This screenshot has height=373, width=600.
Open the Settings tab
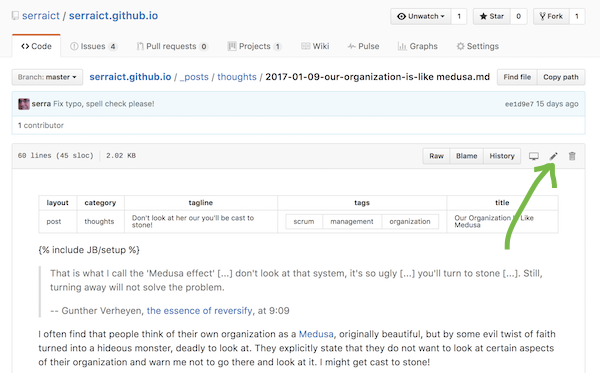click(x=478, y=46)
